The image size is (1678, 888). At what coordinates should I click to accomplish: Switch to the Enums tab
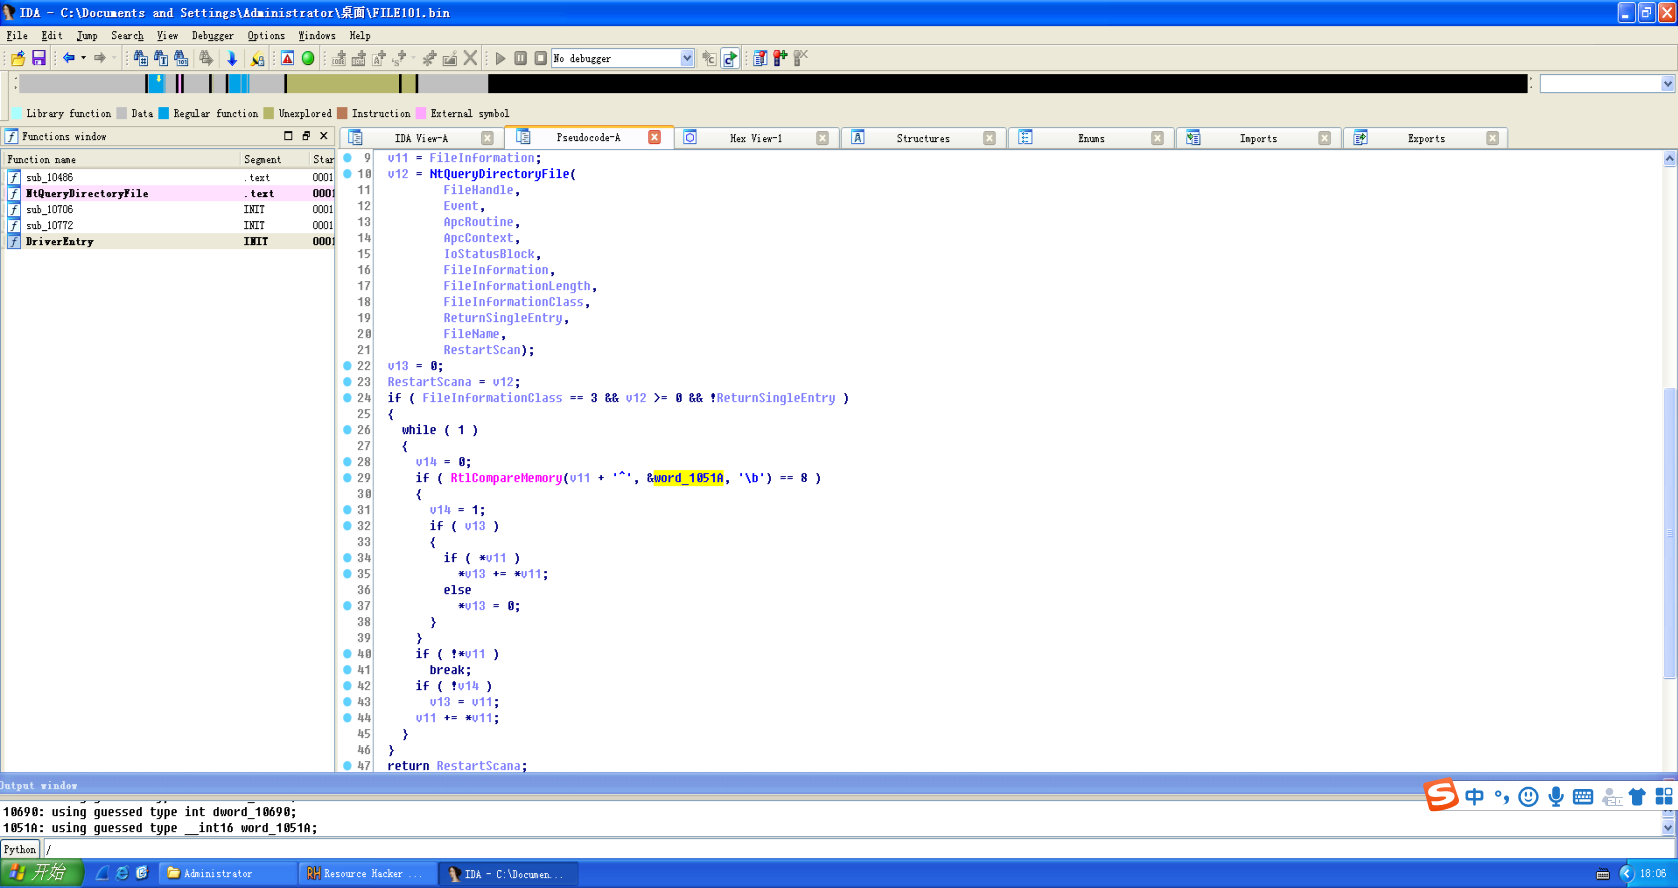1091,138
